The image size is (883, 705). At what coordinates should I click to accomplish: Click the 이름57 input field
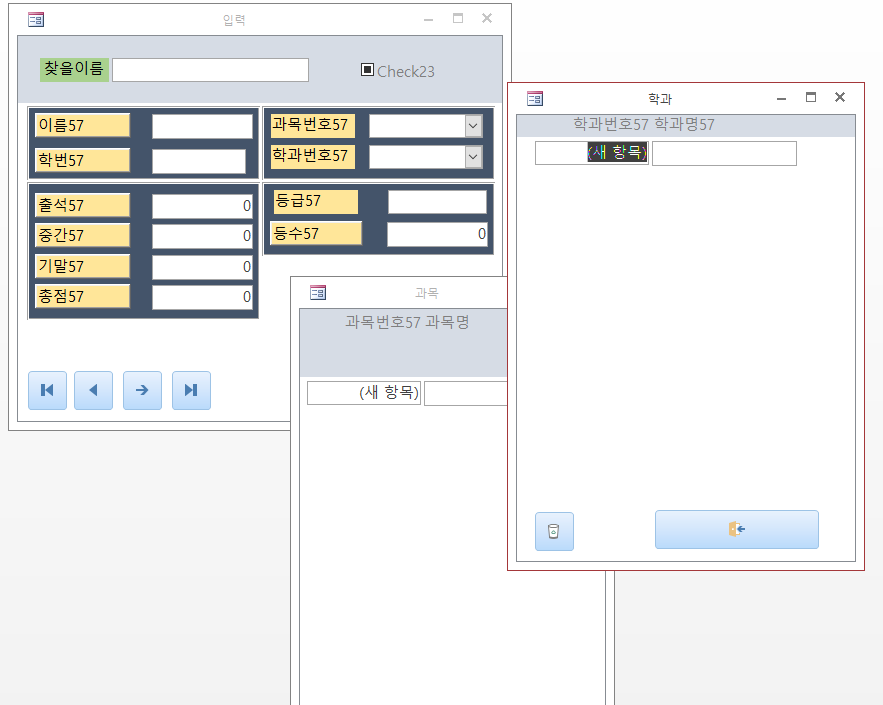tap(202, 126)
